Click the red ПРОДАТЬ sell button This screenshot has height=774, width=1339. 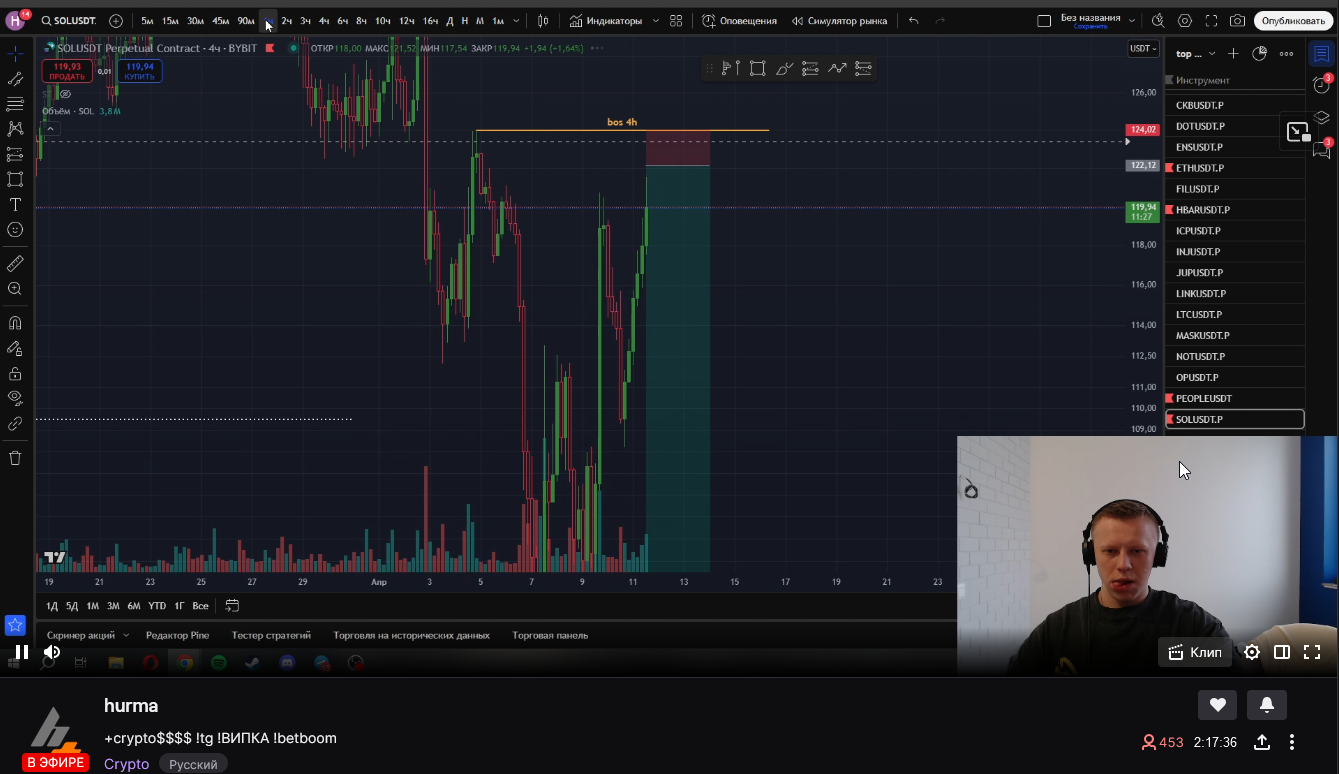point(67,71)
